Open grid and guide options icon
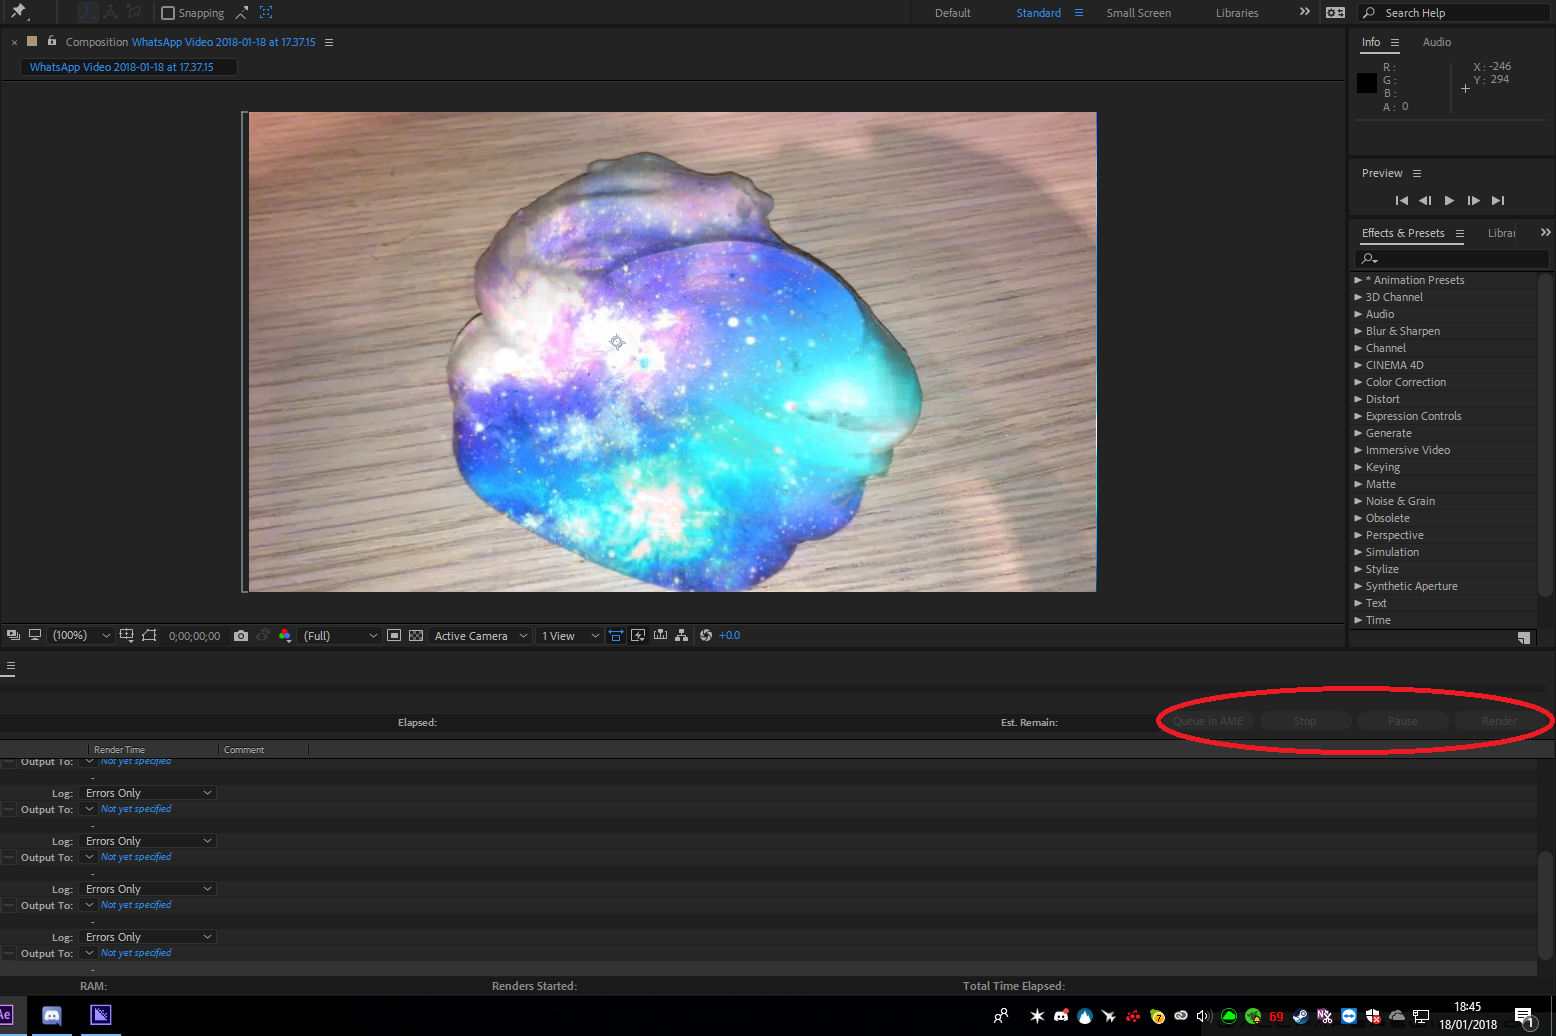1556x1036 pixels. click(x=126, y=635)
